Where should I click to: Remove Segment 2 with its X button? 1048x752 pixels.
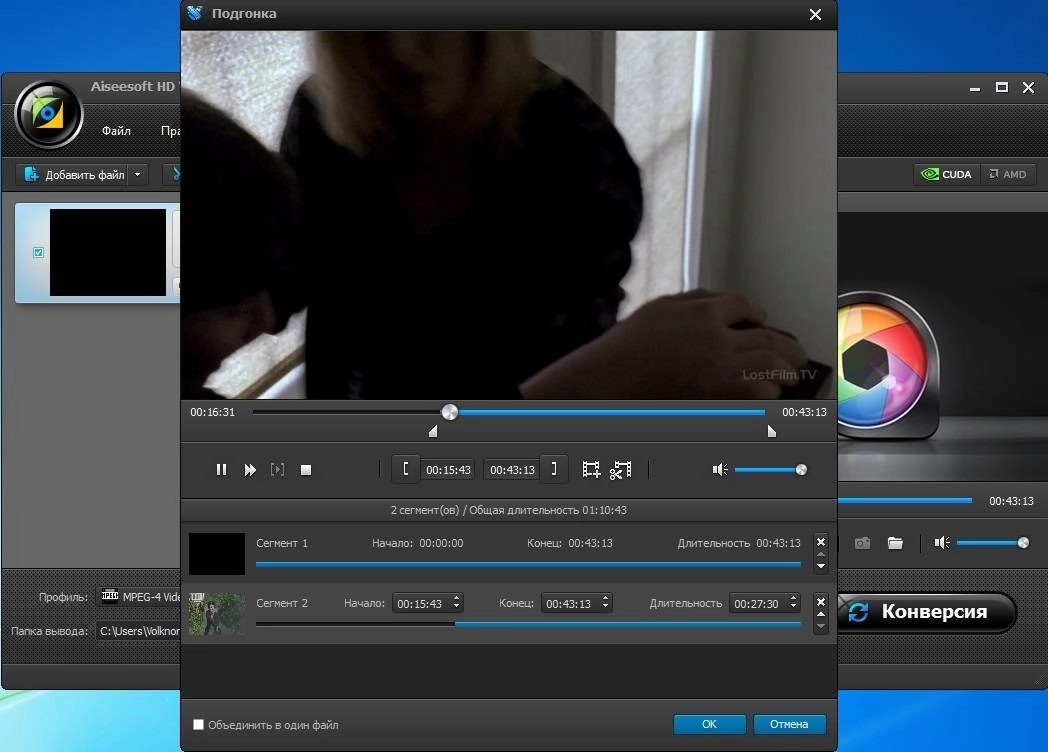point(821,602)
